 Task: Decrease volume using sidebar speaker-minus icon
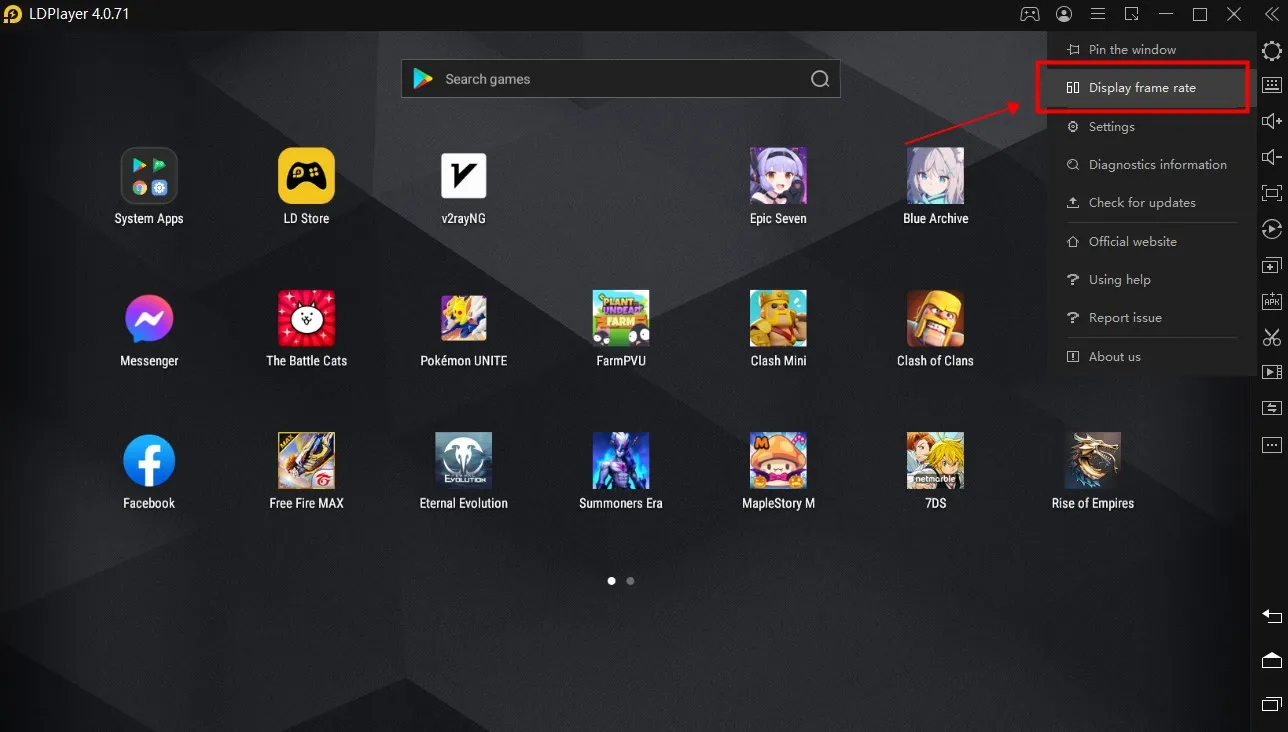point(1271,157)
